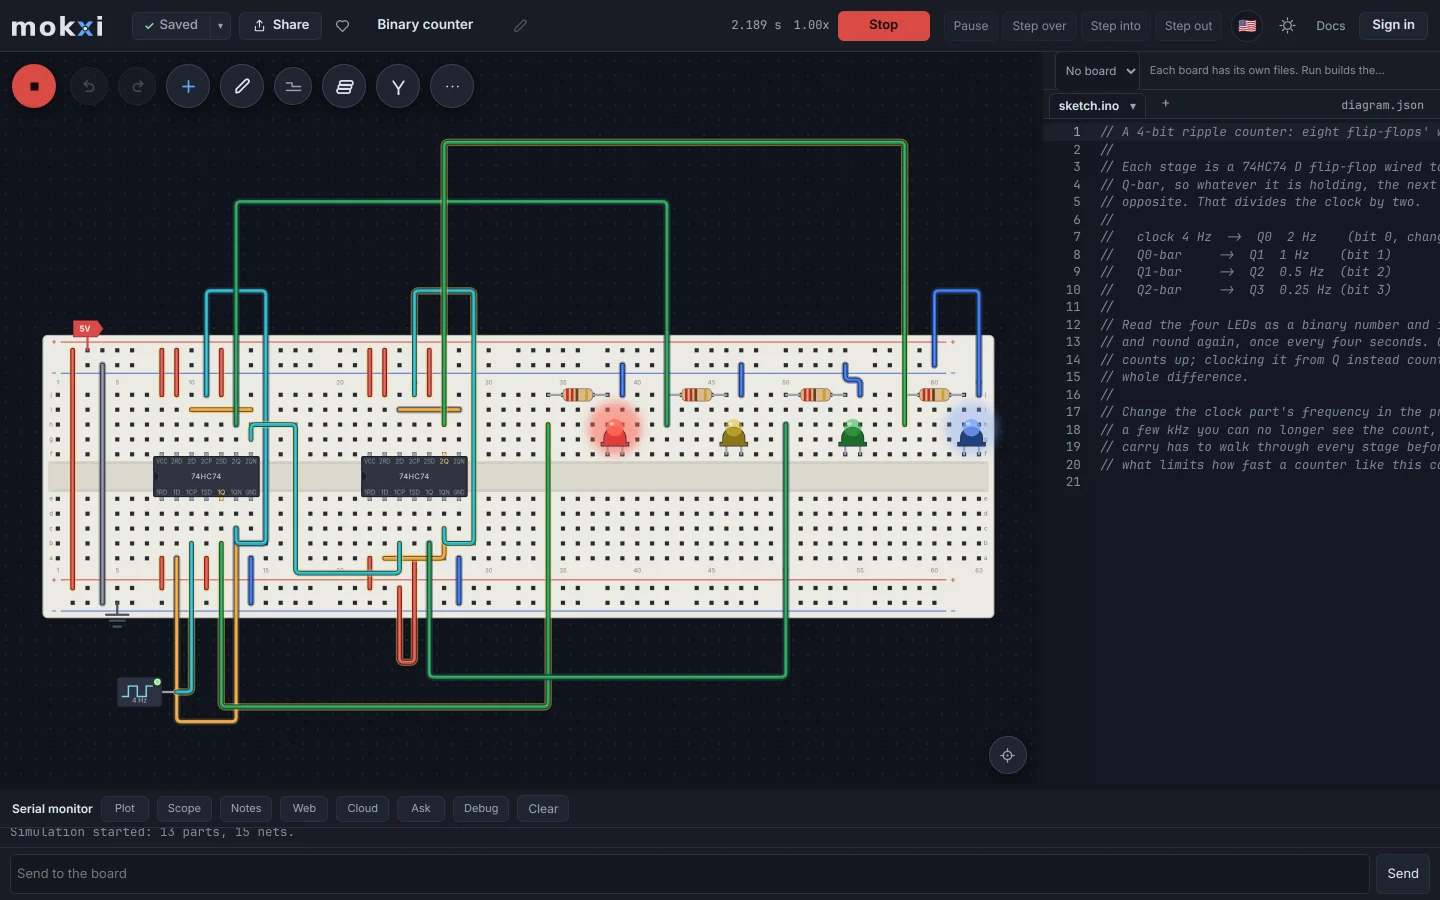Click the Step over button
The width and height of the screenshot is (1440, 900).
(1039, 26)
